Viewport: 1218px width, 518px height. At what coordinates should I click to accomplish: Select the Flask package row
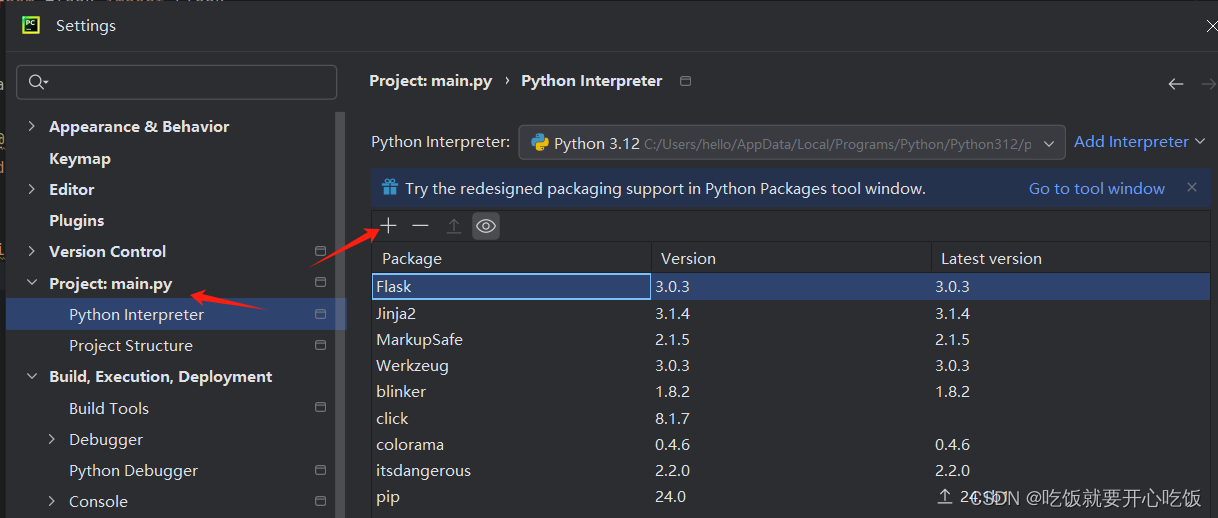(791, 286)
